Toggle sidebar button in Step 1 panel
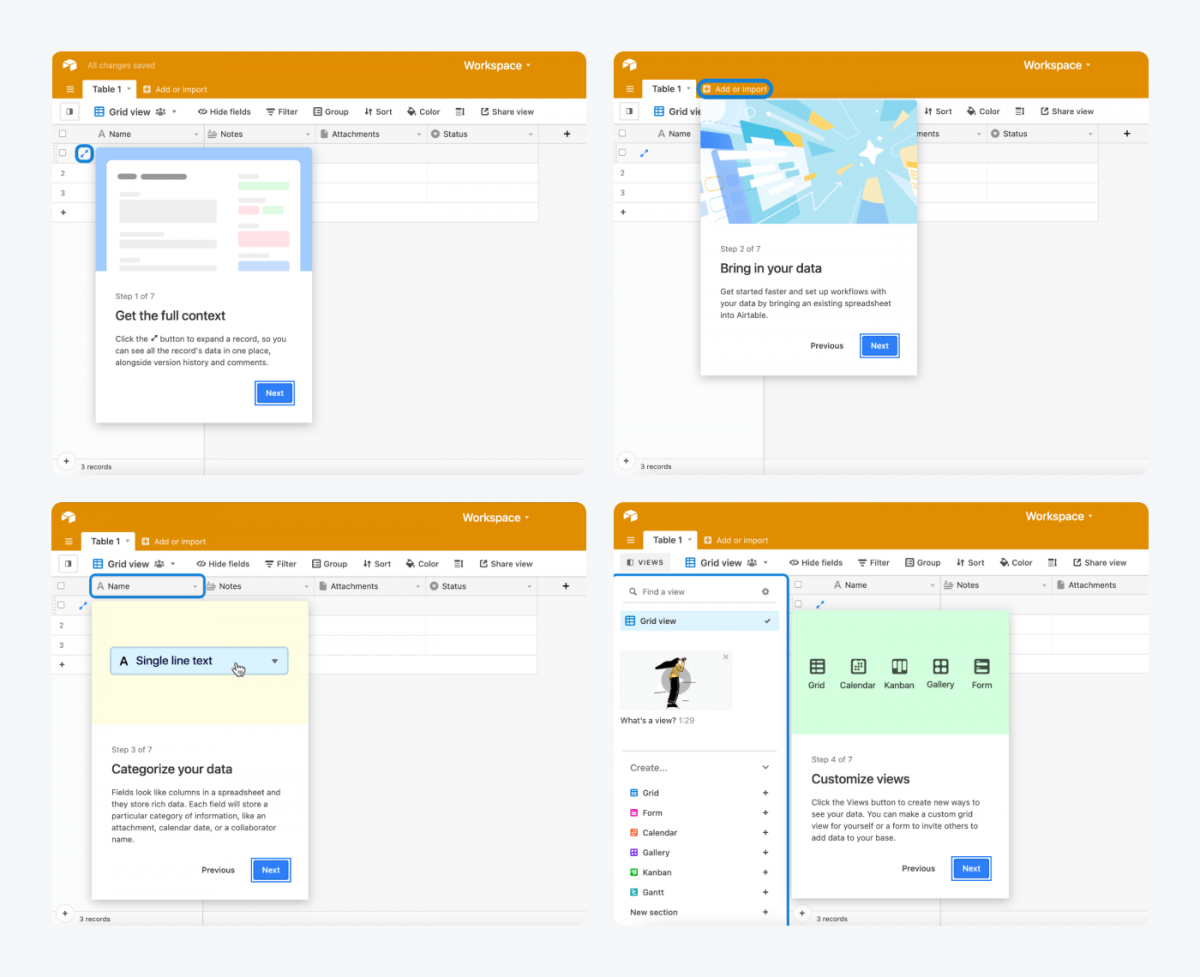Image resolution: width=1200 pixels, height=977 pixels. coord(69,112)
